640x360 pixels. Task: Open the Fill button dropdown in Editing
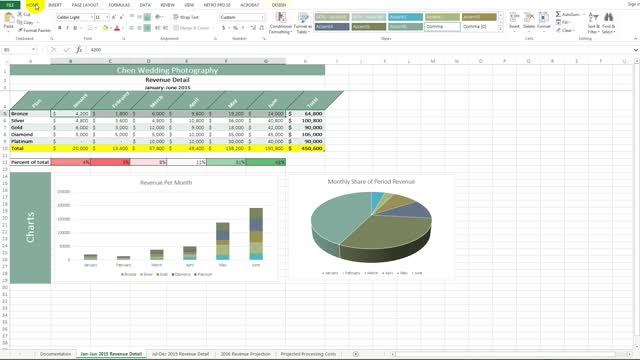pyautogui.click(x=563, y=22)
